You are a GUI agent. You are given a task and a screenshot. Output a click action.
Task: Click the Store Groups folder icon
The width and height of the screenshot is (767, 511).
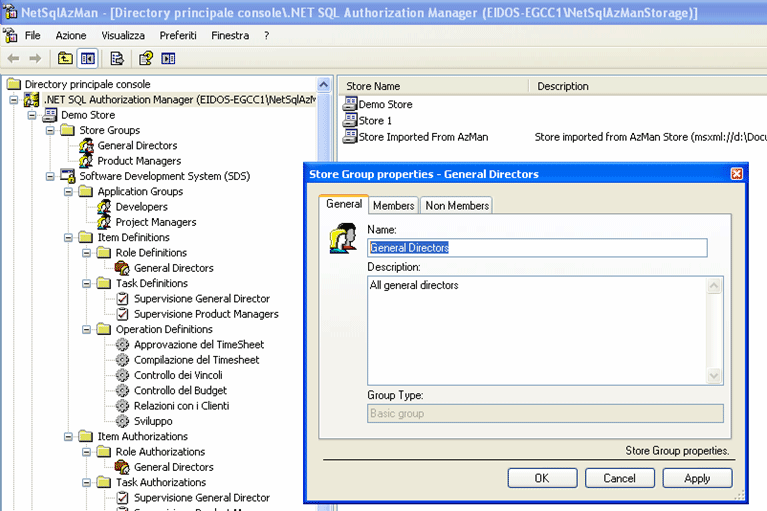click(68, 130)
